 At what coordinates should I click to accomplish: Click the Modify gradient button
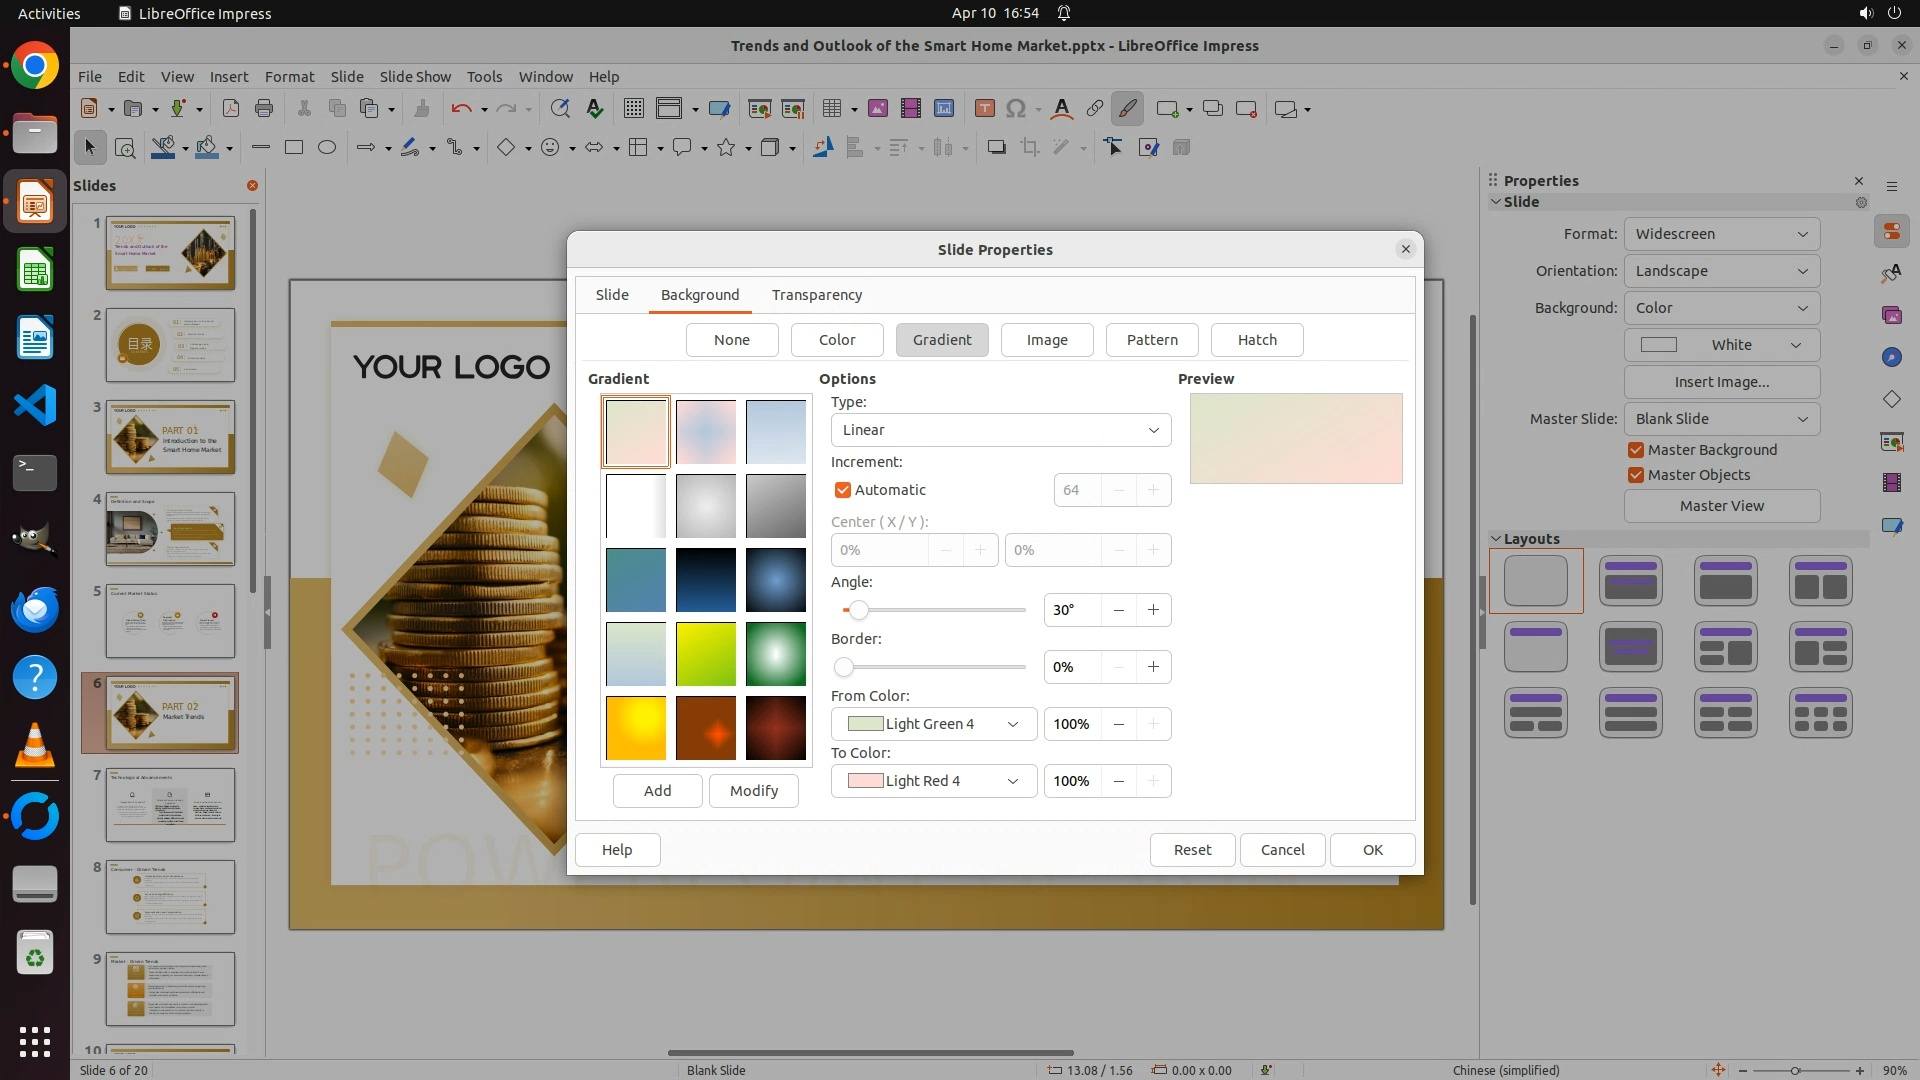[x=753, y=791]
